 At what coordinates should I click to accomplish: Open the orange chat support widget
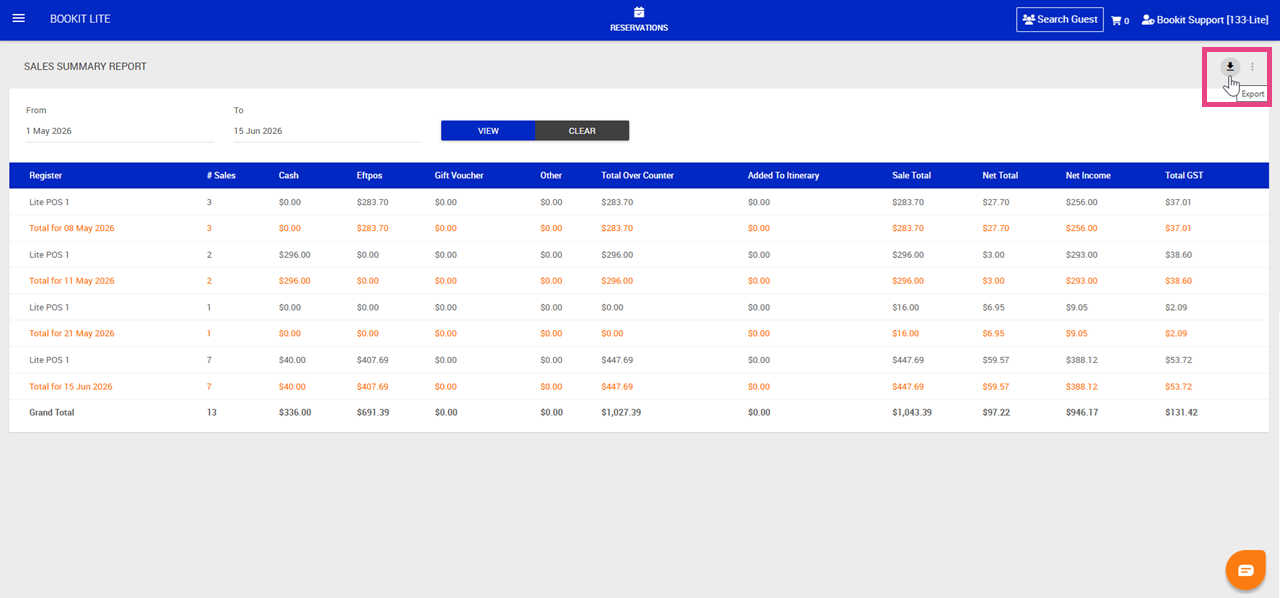(x=1245, y=570)
